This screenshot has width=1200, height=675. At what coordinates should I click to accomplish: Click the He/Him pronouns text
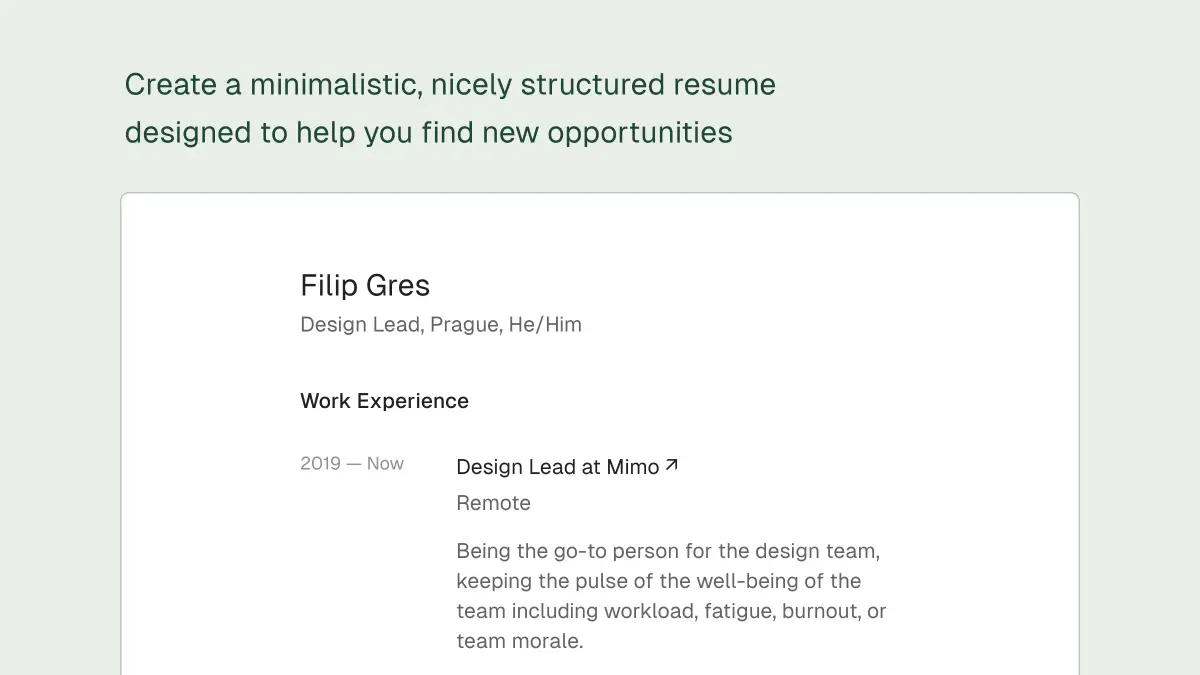tap(545, 325)
